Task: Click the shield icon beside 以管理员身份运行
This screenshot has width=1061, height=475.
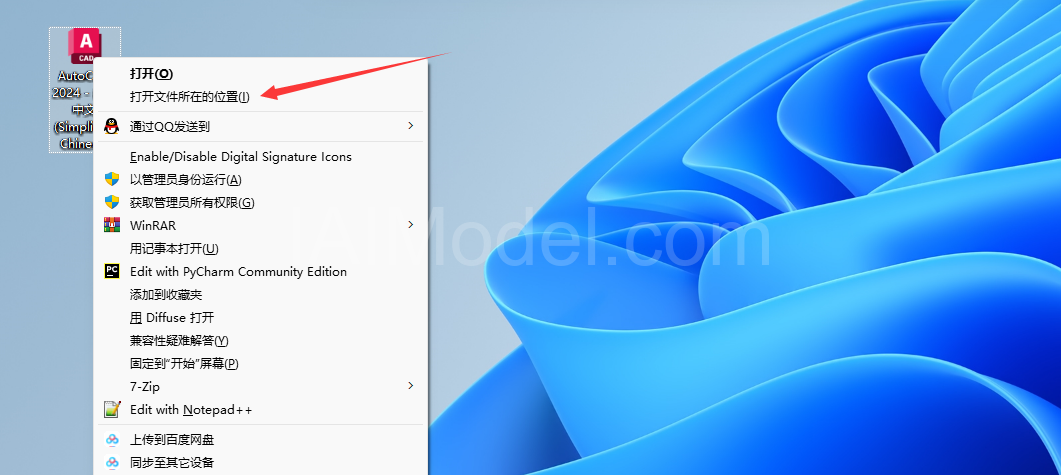Action: coord(112,179)
